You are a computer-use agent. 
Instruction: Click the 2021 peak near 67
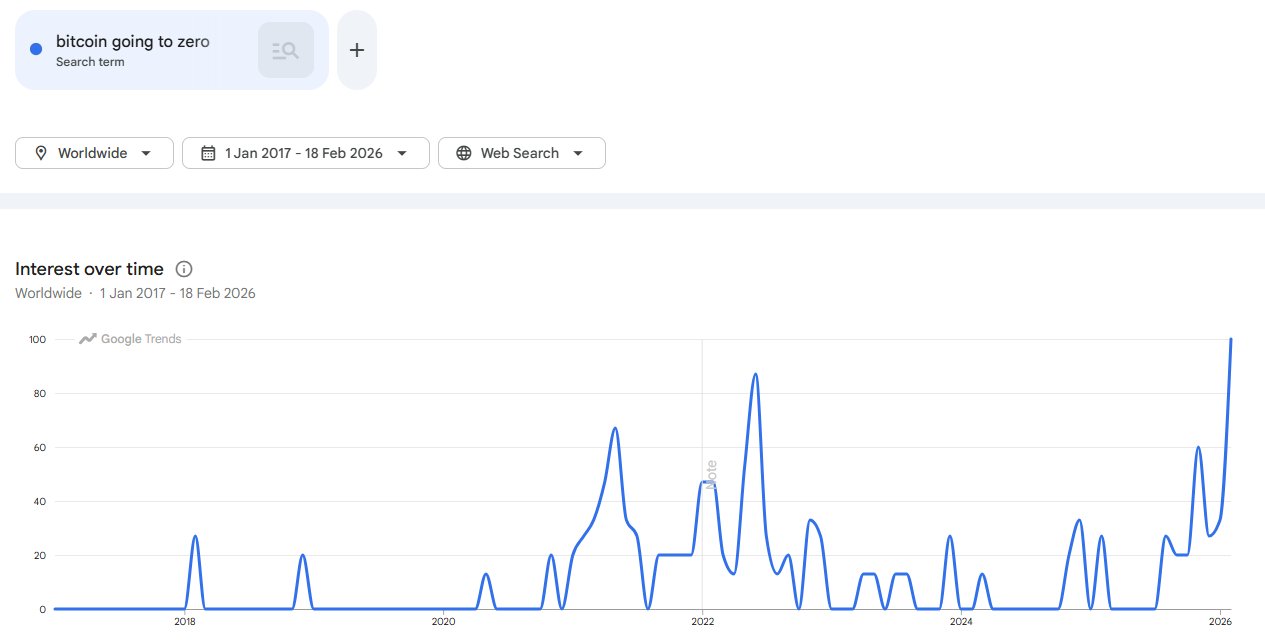615,429
